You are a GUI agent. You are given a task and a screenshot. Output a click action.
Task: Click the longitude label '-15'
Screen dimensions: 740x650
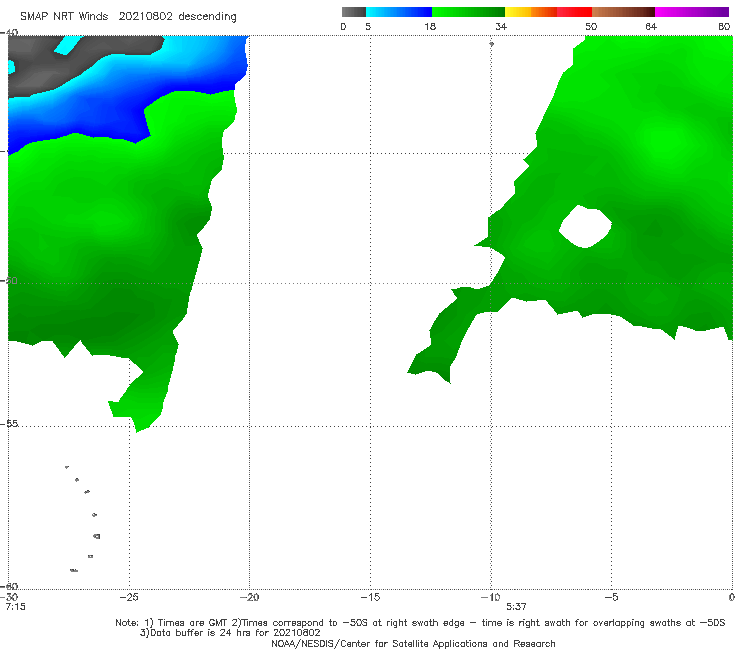point(370,597)
